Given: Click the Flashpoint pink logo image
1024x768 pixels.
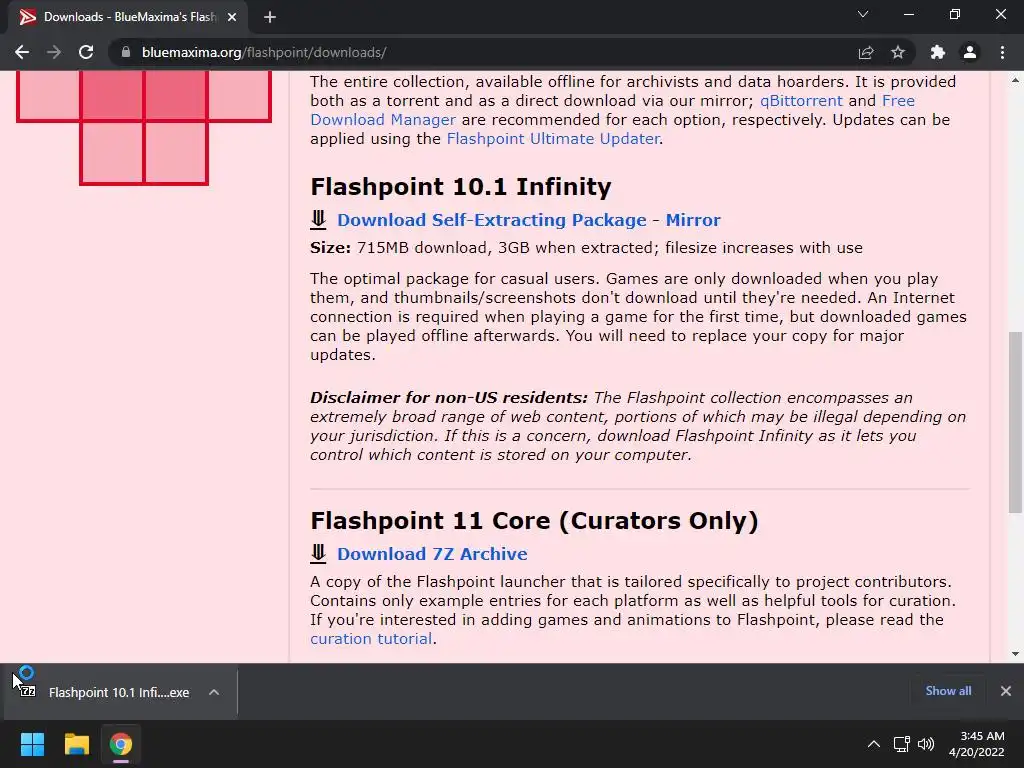Looking at the screenshot, I should 144,127.
